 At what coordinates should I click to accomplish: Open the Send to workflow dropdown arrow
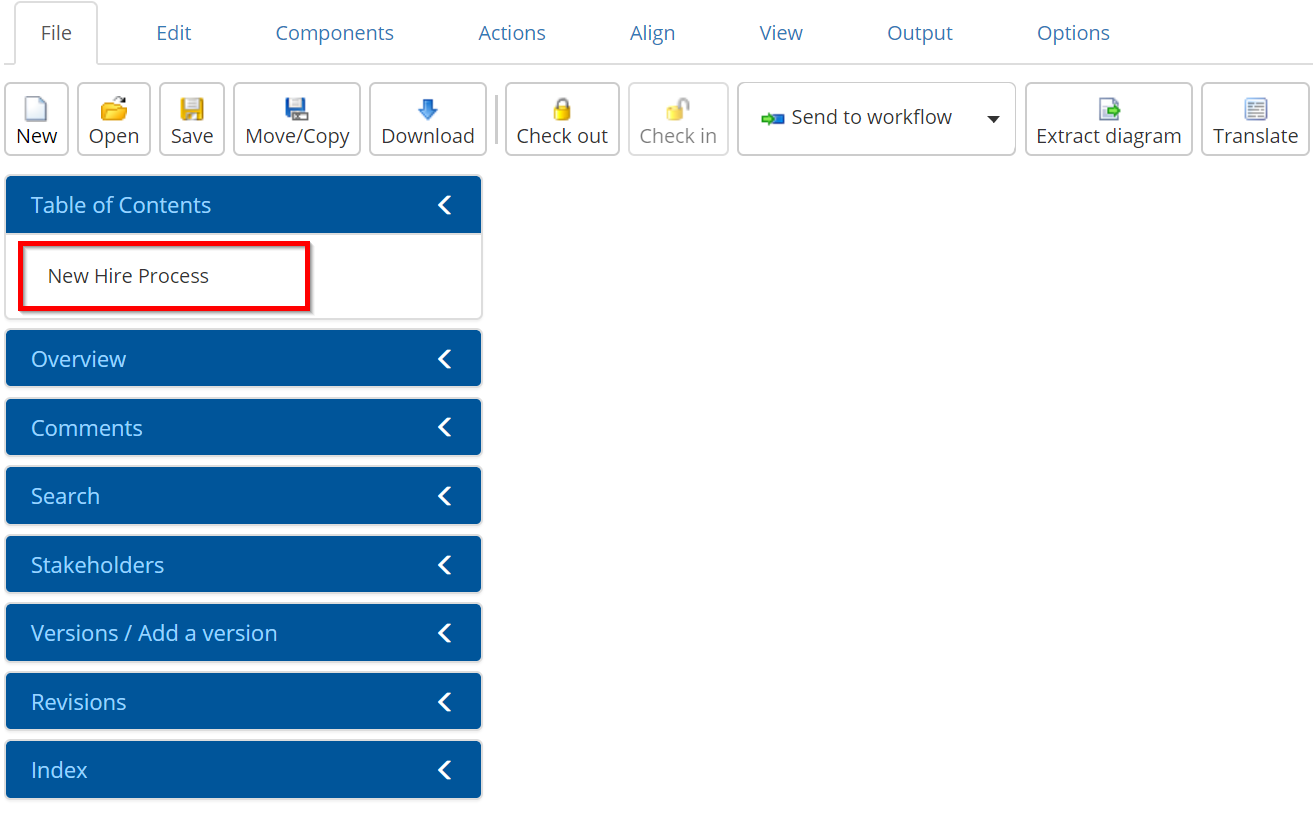(993, 119)
